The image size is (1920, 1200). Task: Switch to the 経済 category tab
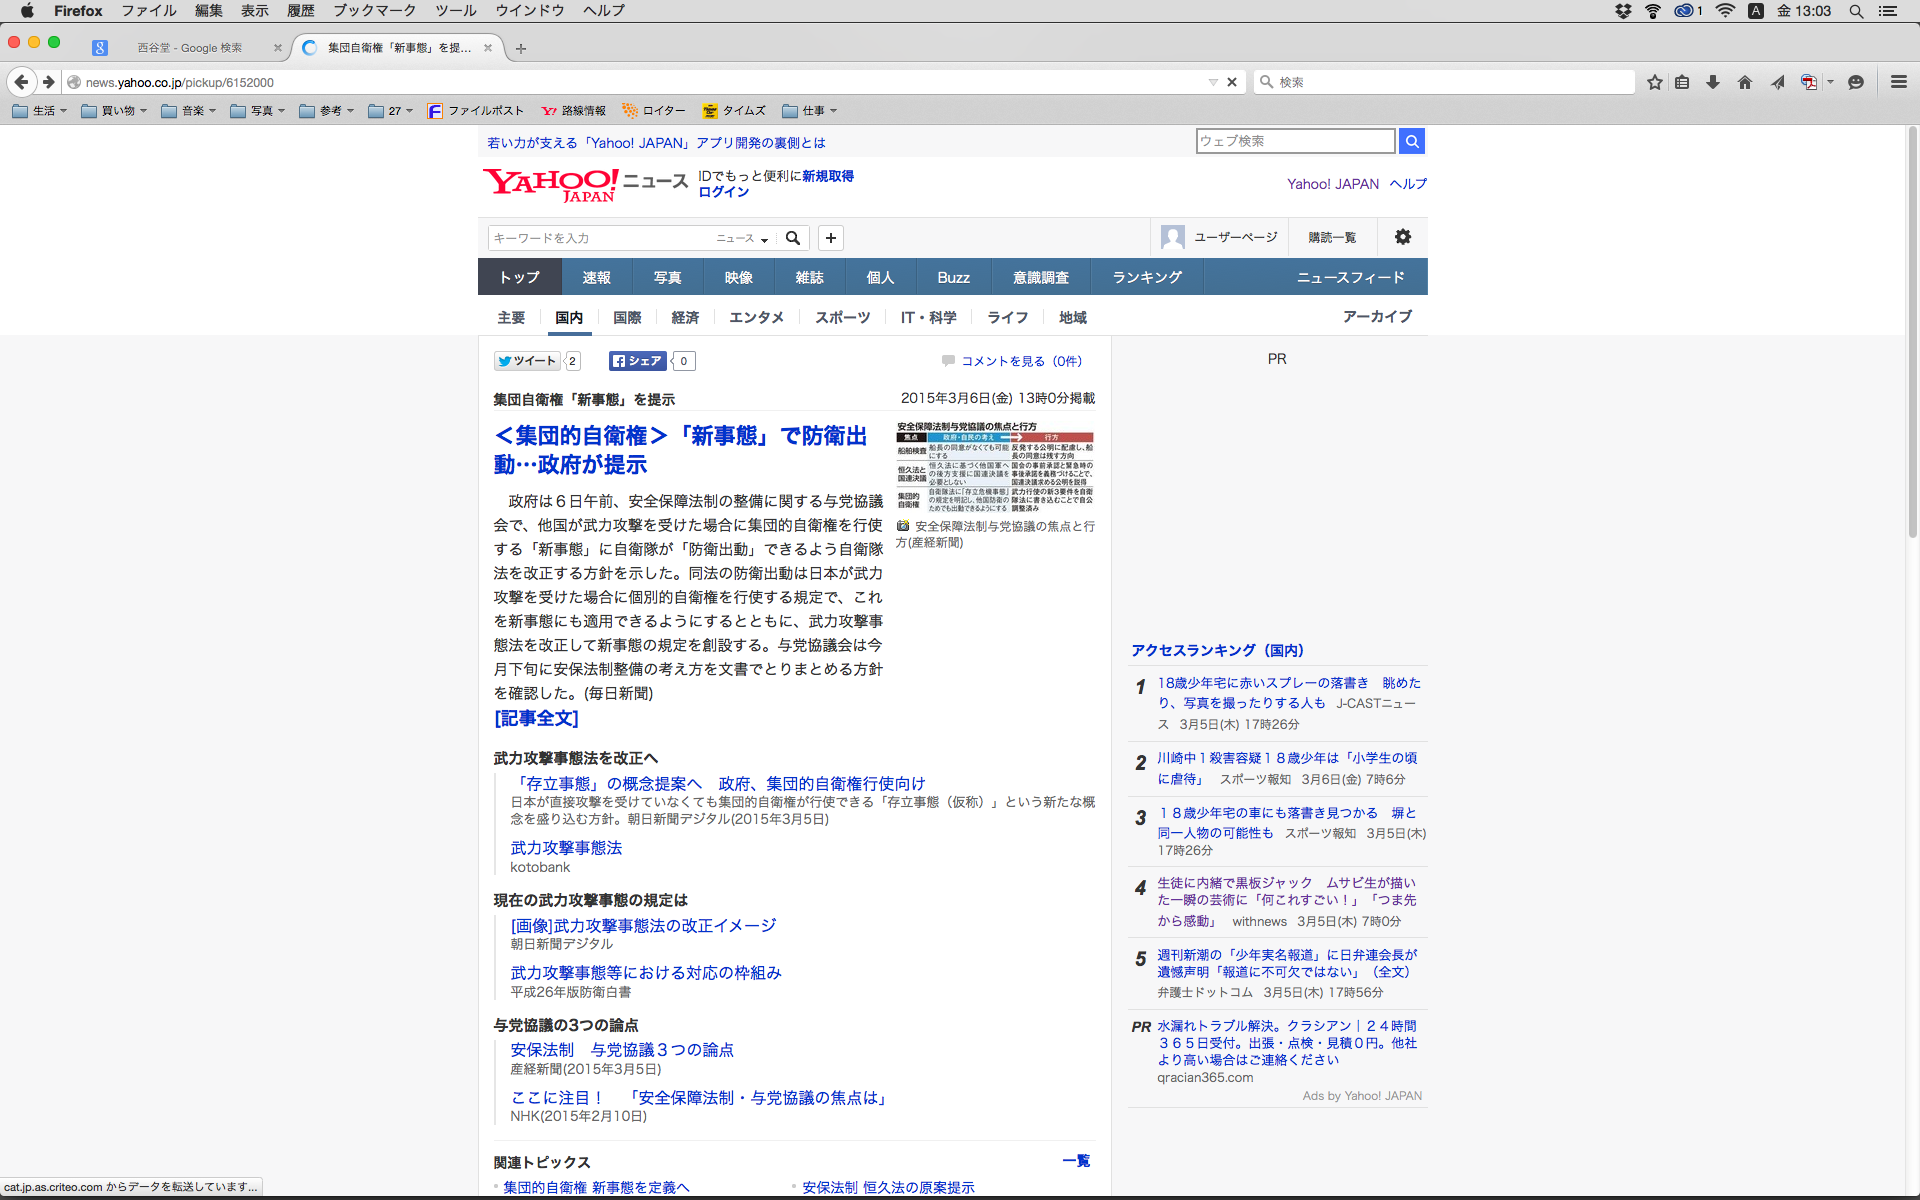[685, 317]
